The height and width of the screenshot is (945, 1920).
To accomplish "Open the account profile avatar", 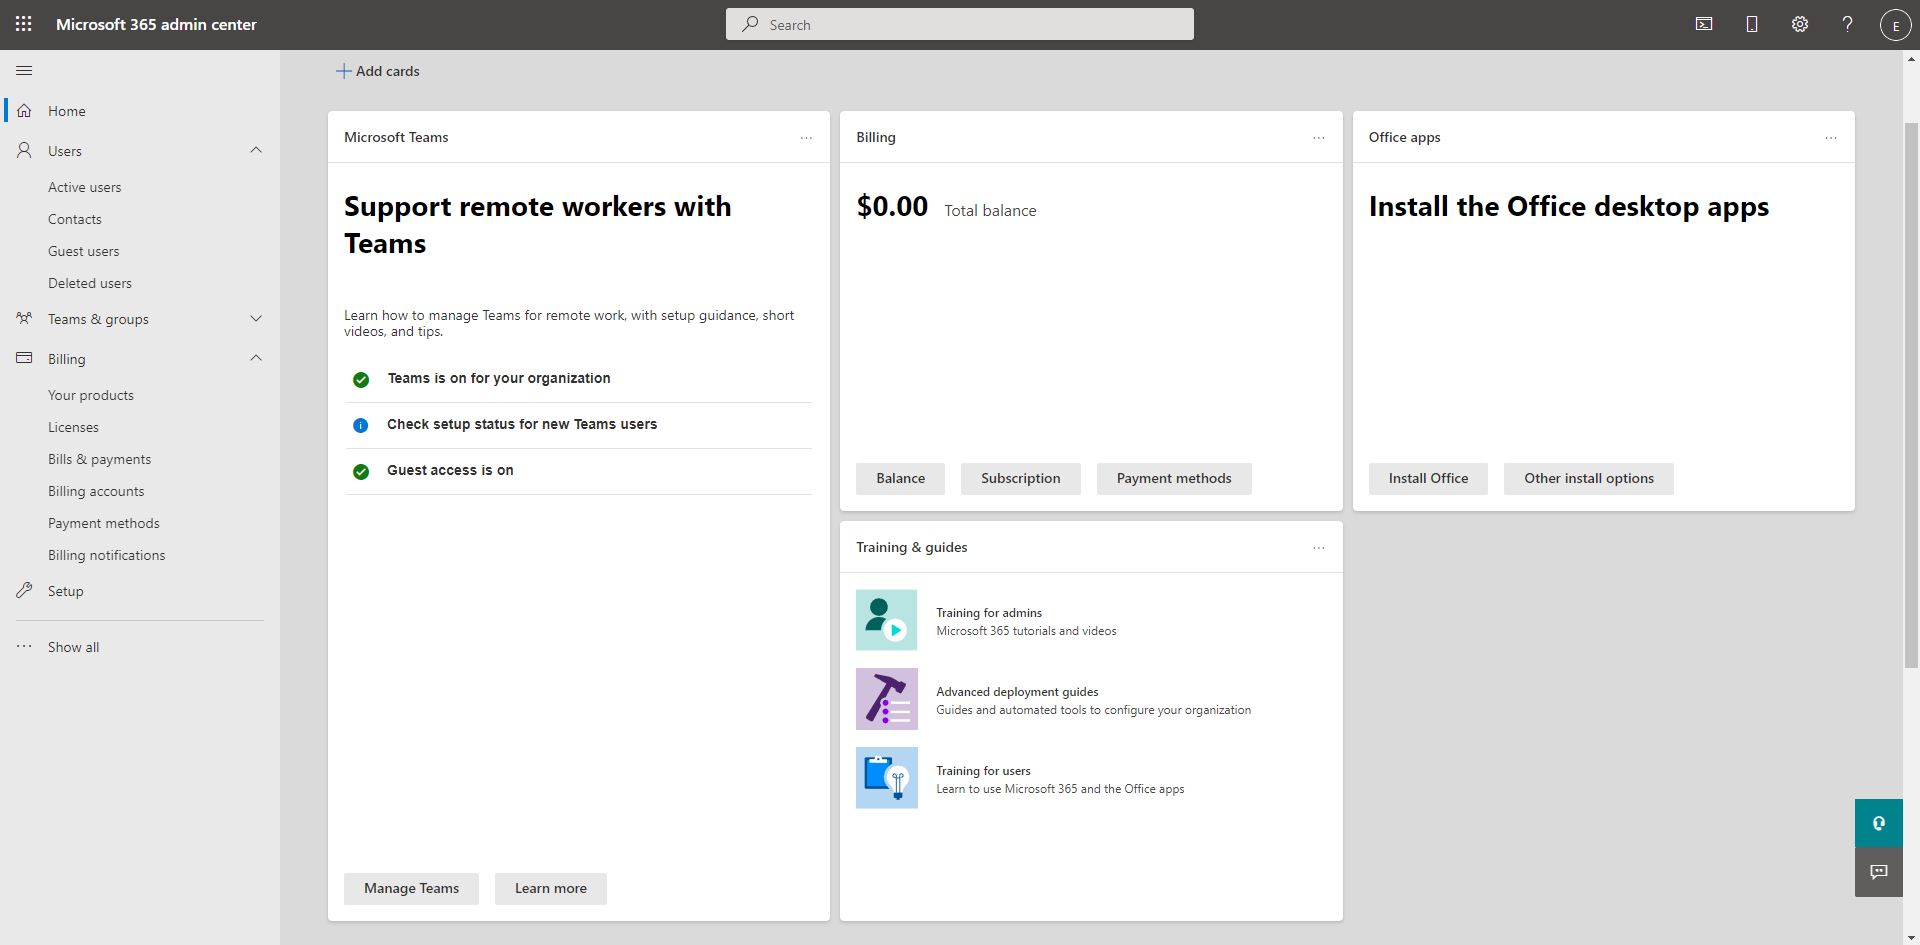I will pos(1895,26).
